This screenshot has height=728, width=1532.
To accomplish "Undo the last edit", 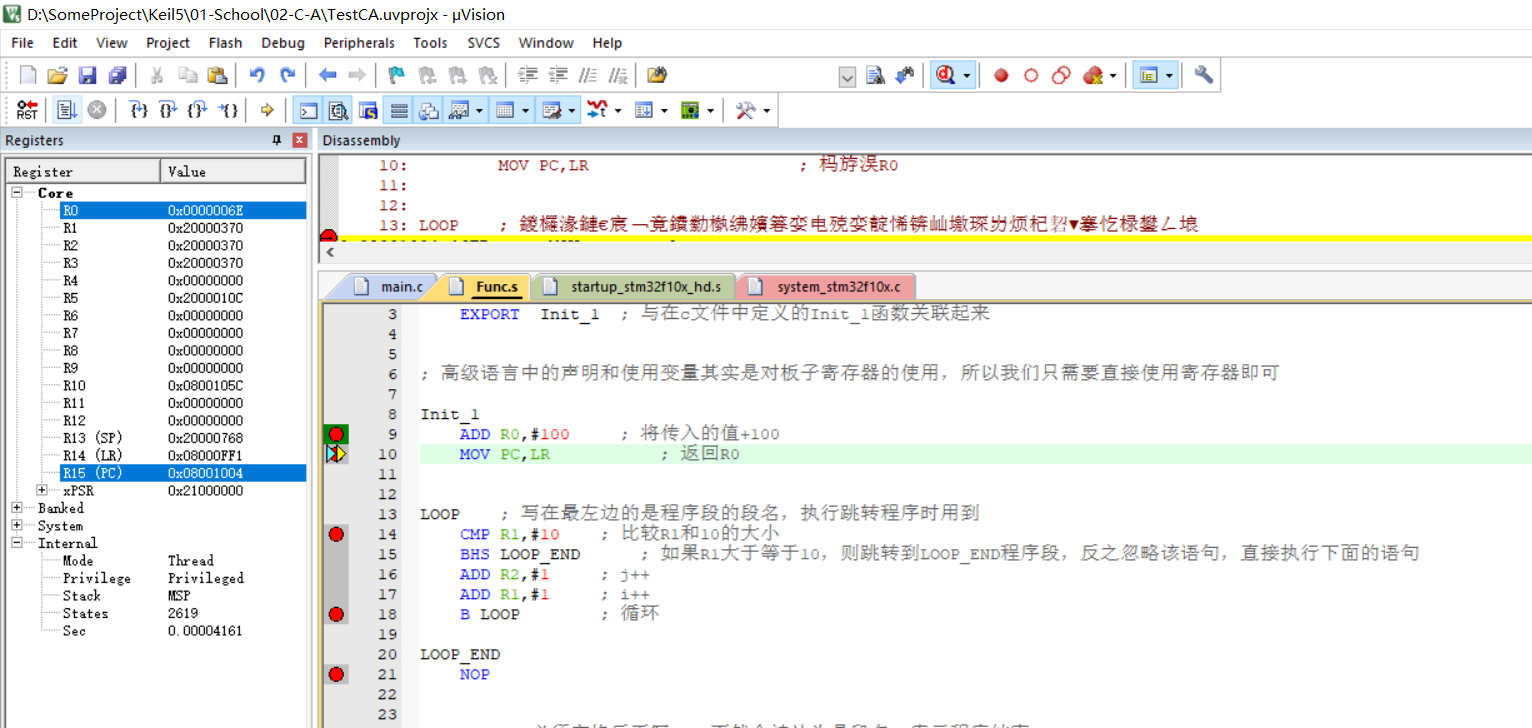I will pyautogui.click(x=257, y=75).
